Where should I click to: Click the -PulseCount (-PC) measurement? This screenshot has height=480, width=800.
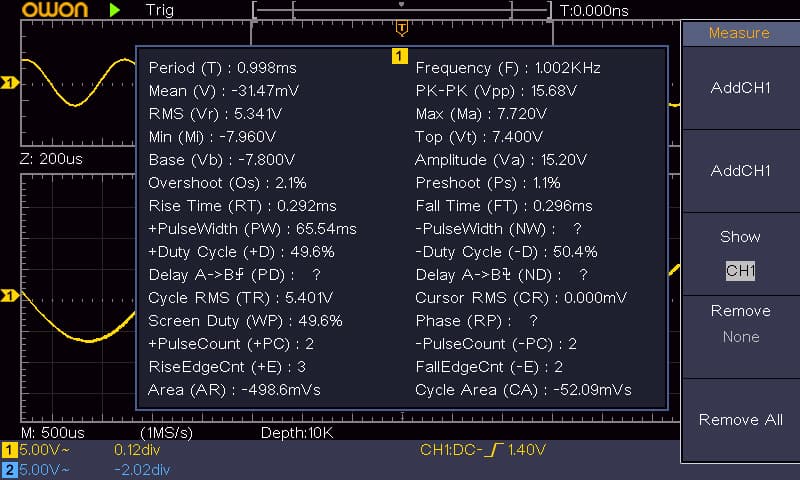[x=496, y=343]
